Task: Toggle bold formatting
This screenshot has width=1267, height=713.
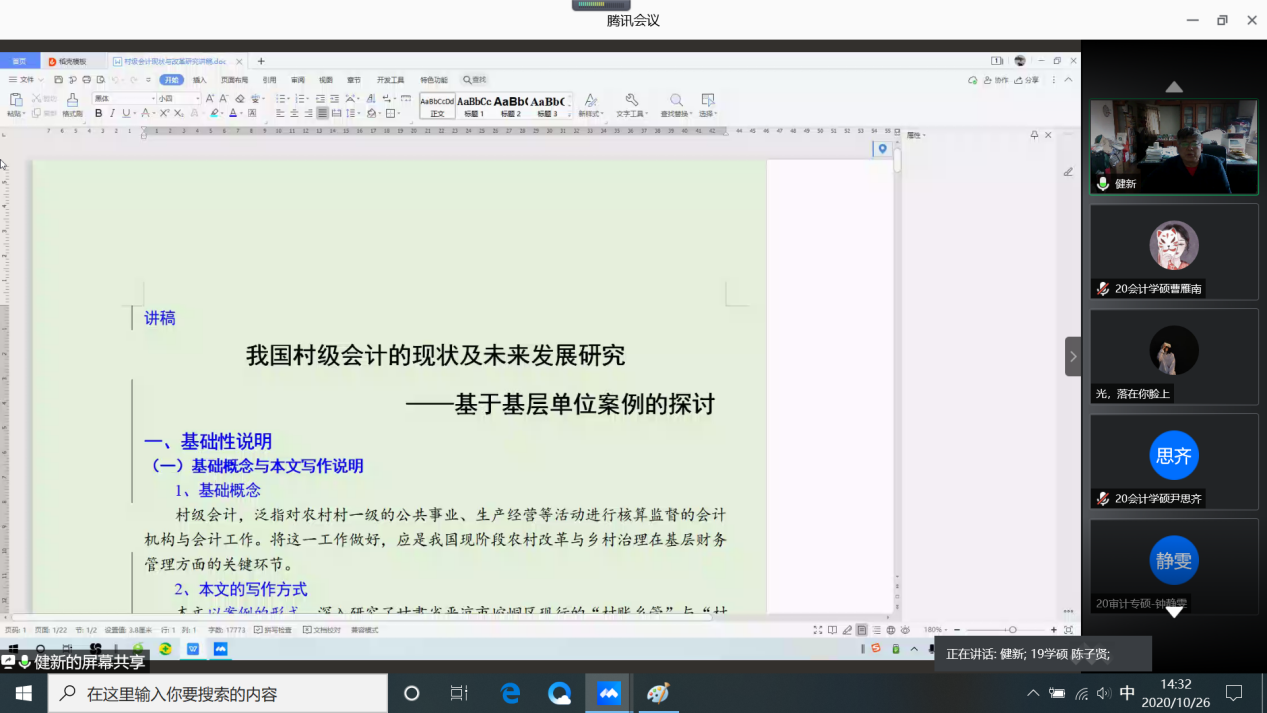Action: (98, 113)
